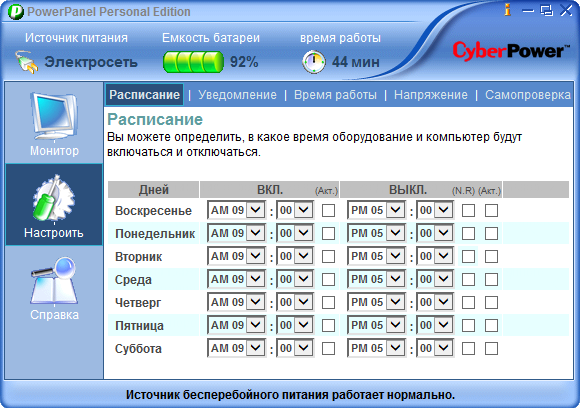Viewport: 580px width, 408px height.
Task: Enable ВЫКЛ. active checkbox for Воскресенье
Action: 491,210
